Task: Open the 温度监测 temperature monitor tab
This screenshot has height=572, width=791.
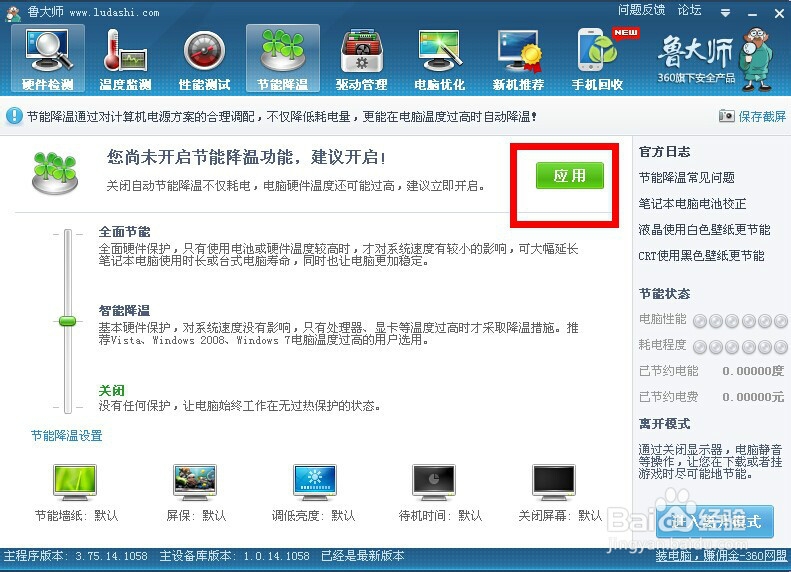Action: [126, 59]
